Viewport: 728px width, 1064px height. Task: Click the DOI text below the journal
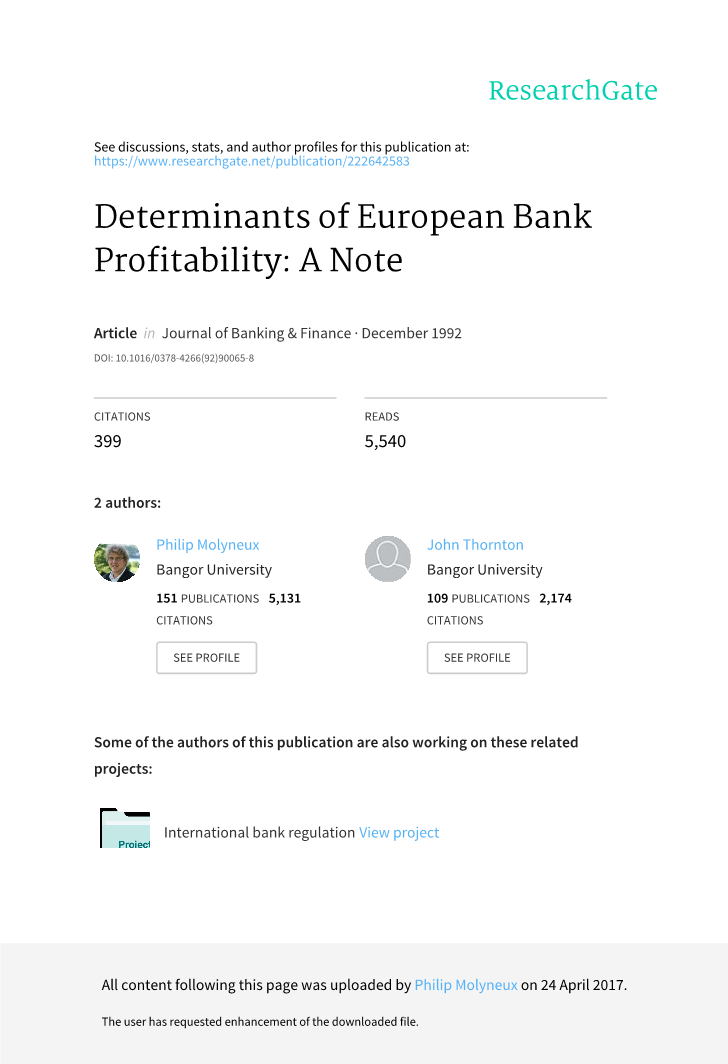(x=174, y=358)
